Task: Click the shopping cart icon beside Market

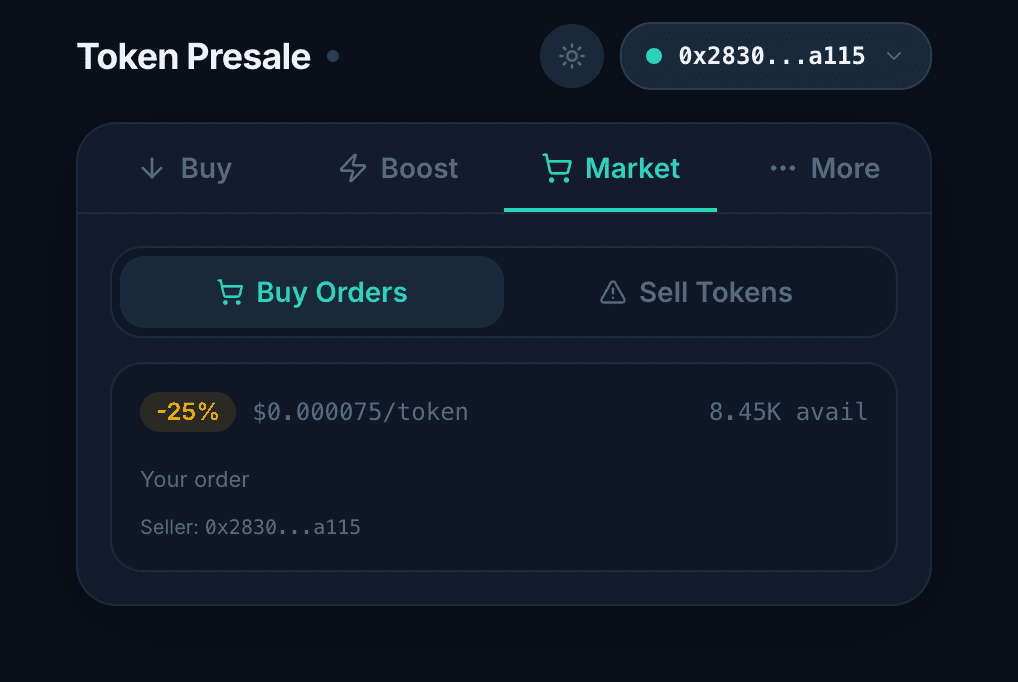Action: [557, 168]
